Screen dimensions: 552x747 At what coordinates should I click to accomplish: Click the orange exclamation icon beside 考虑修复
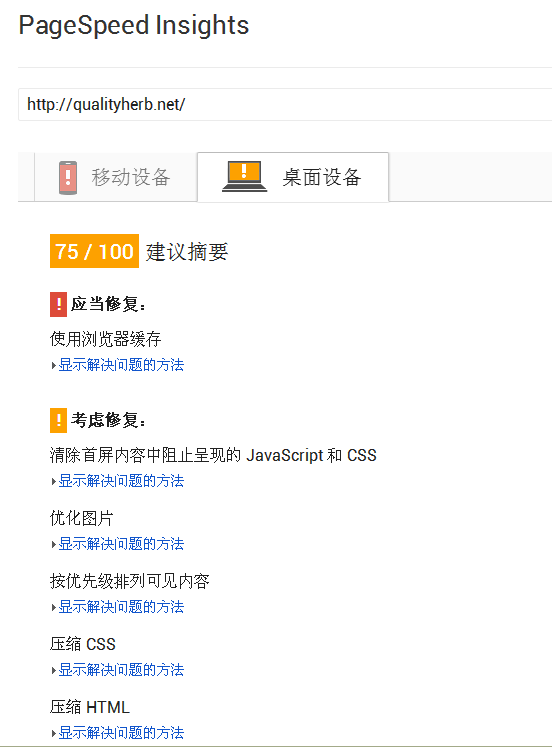click(59, 420)
